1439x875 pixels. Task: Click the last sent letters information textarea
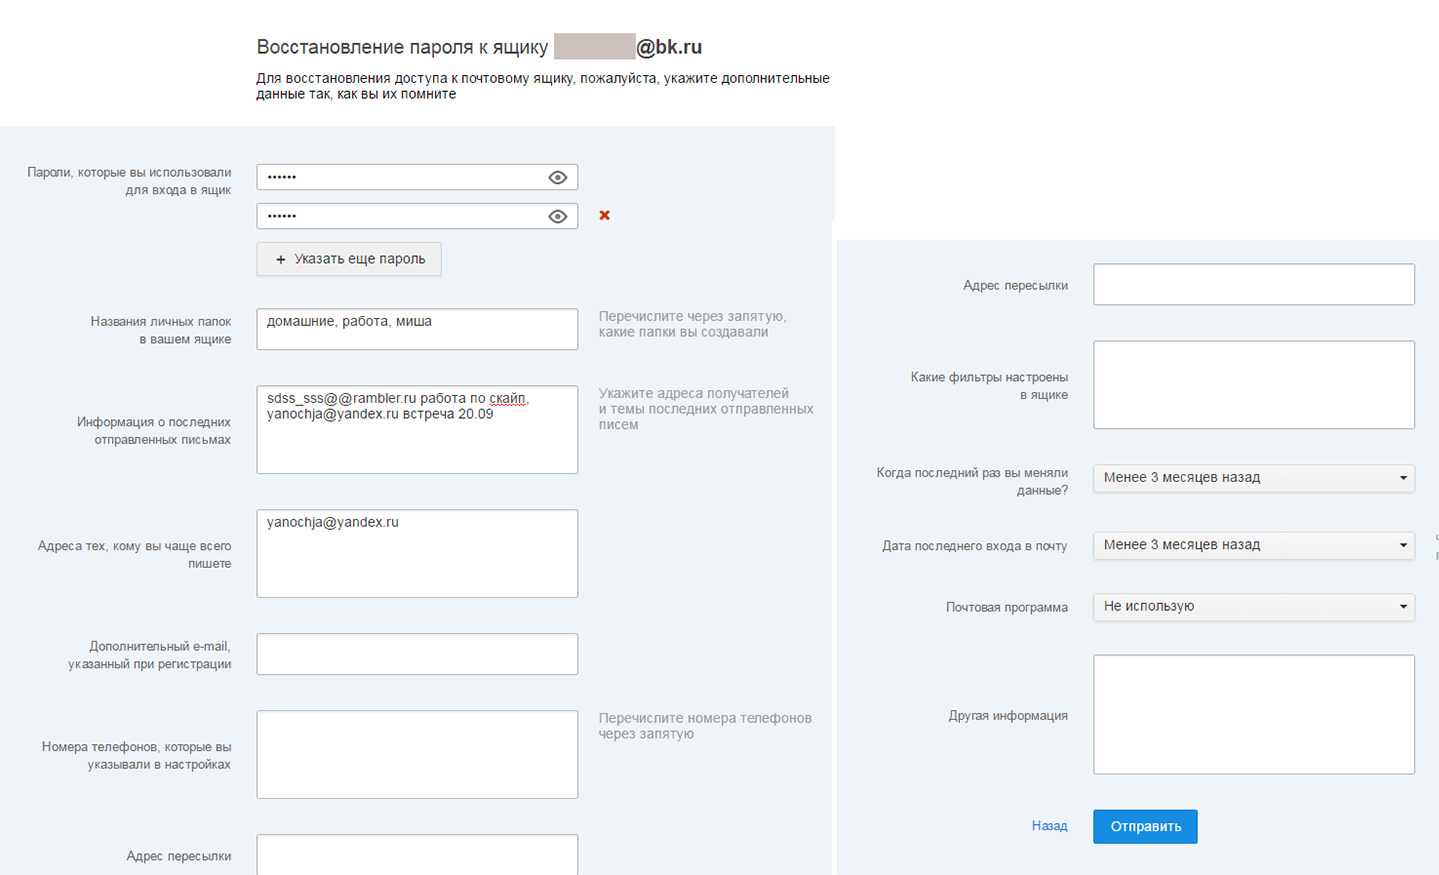coord(417,429)
